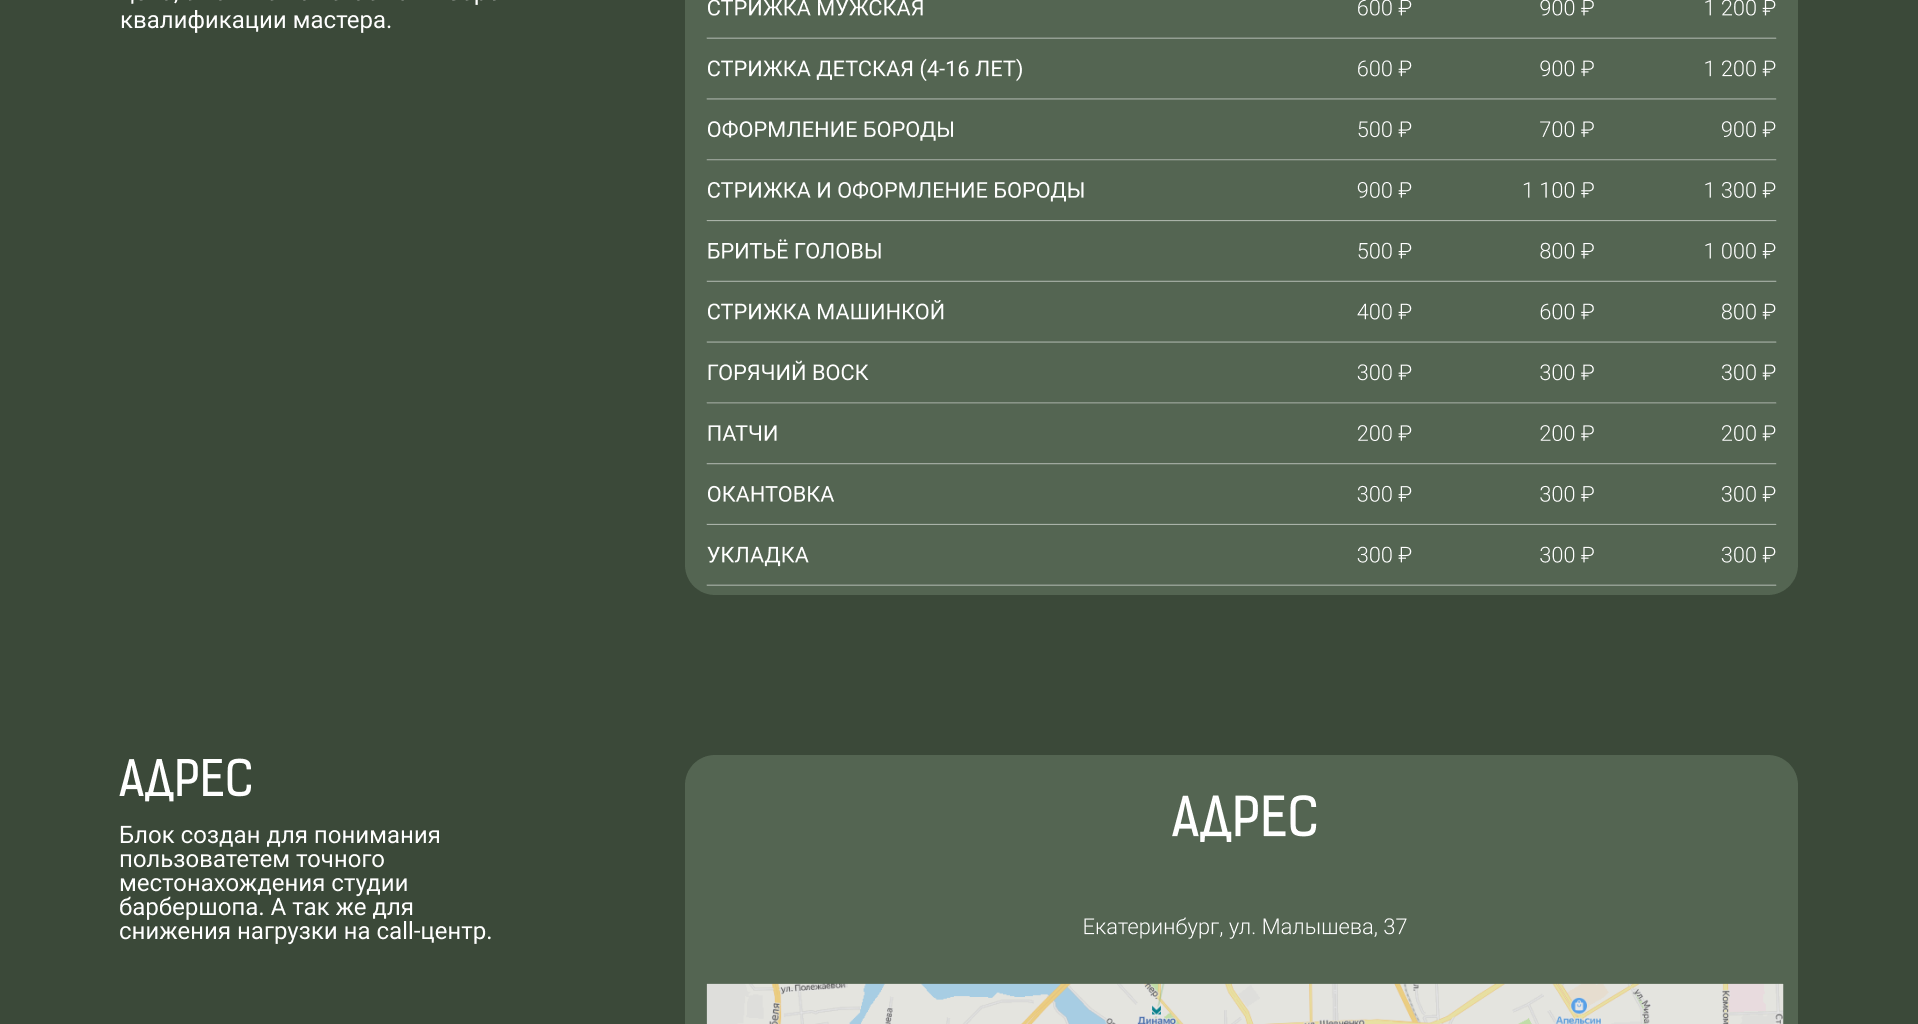Click the ГОРЯЧИЙ ВОСК service name
This screenshot has height=1024, width=1918.
point(787,373)
